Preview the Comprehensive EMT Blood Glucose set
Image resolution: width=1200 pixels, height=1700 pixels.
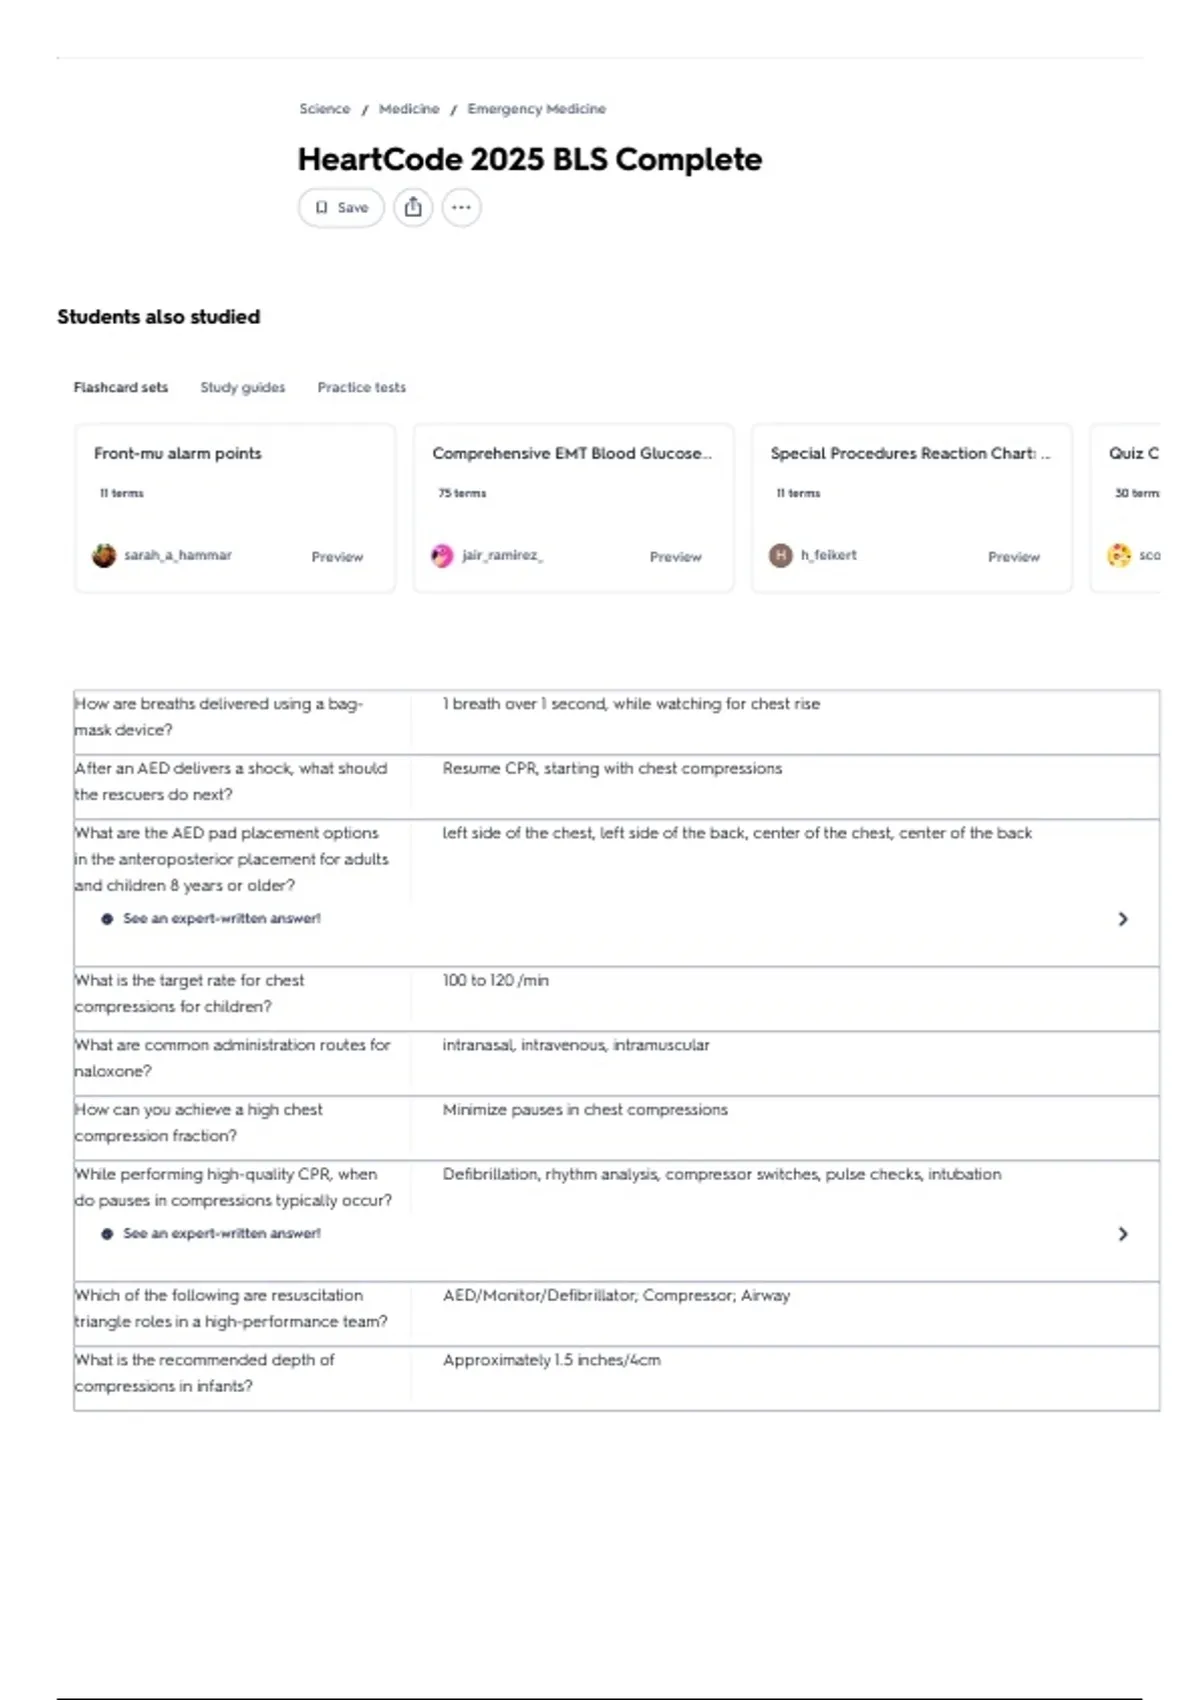[676, 557]
